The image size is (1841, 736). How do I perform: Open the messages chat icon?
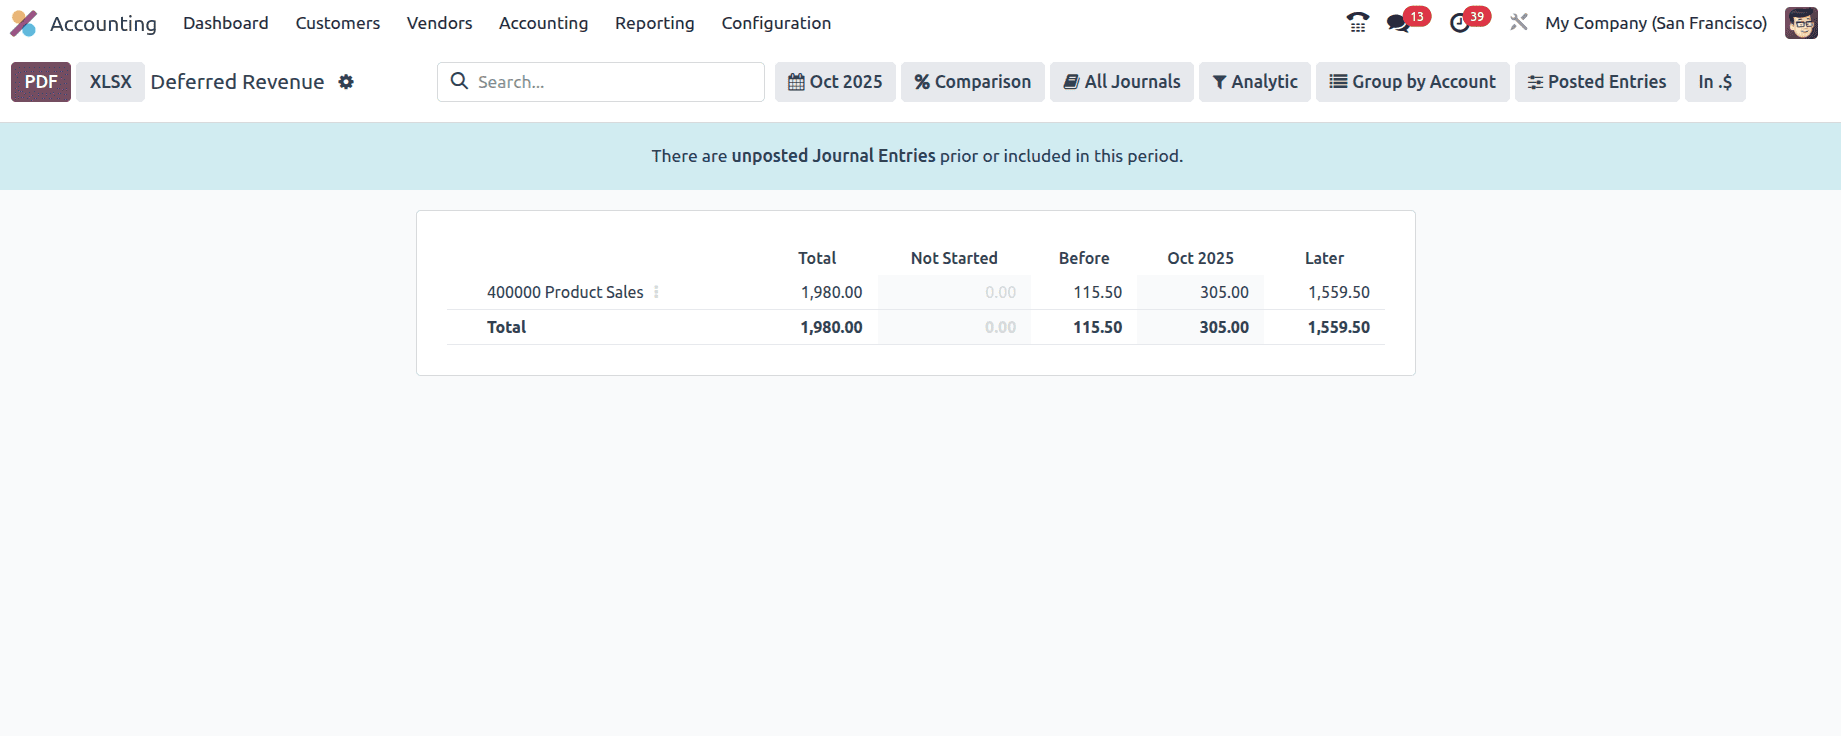(x=1398, y=23)
